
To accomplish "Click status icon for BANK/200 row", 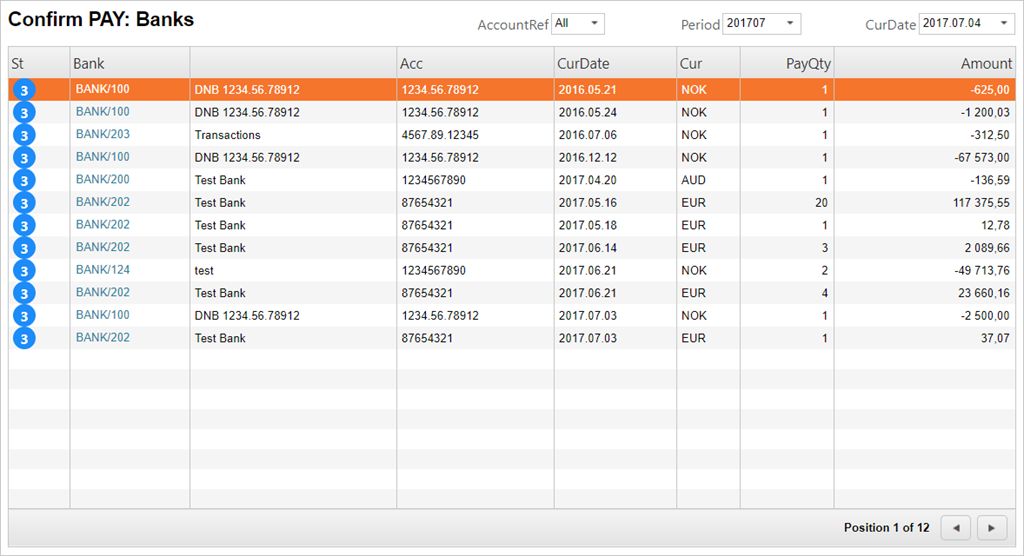I will click(x=25, y=180).
